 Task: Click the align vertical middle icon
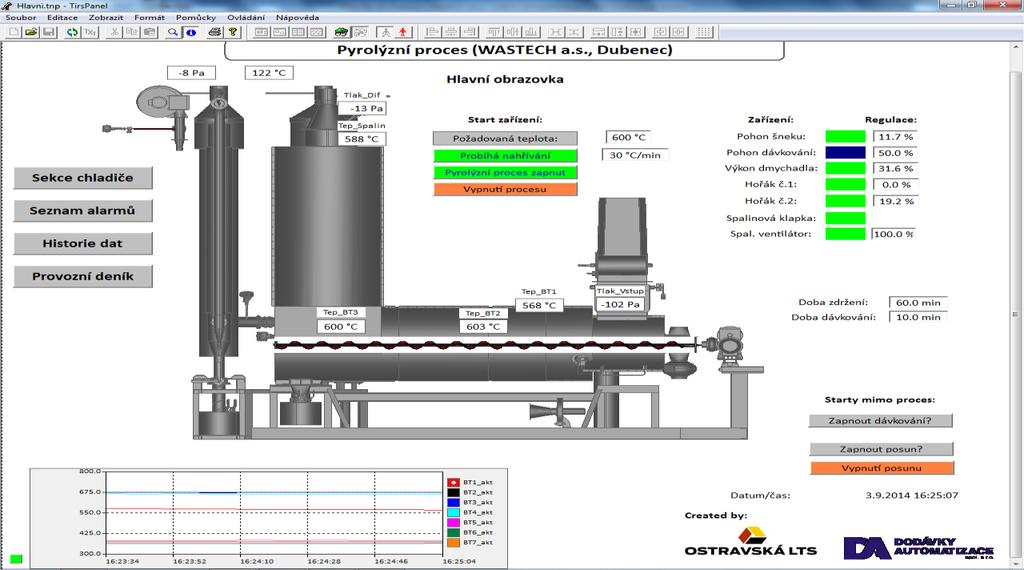pos(513,31)
